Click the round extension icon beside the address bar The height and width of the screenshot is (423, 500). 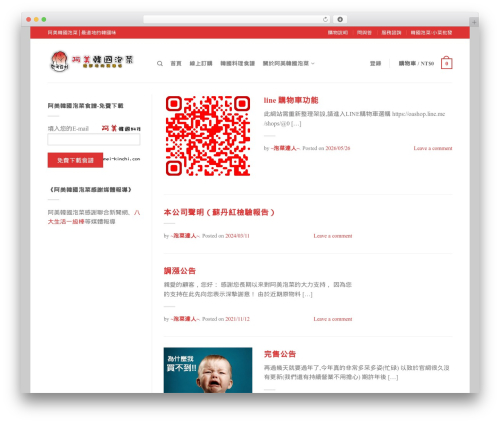click(340, 19)
